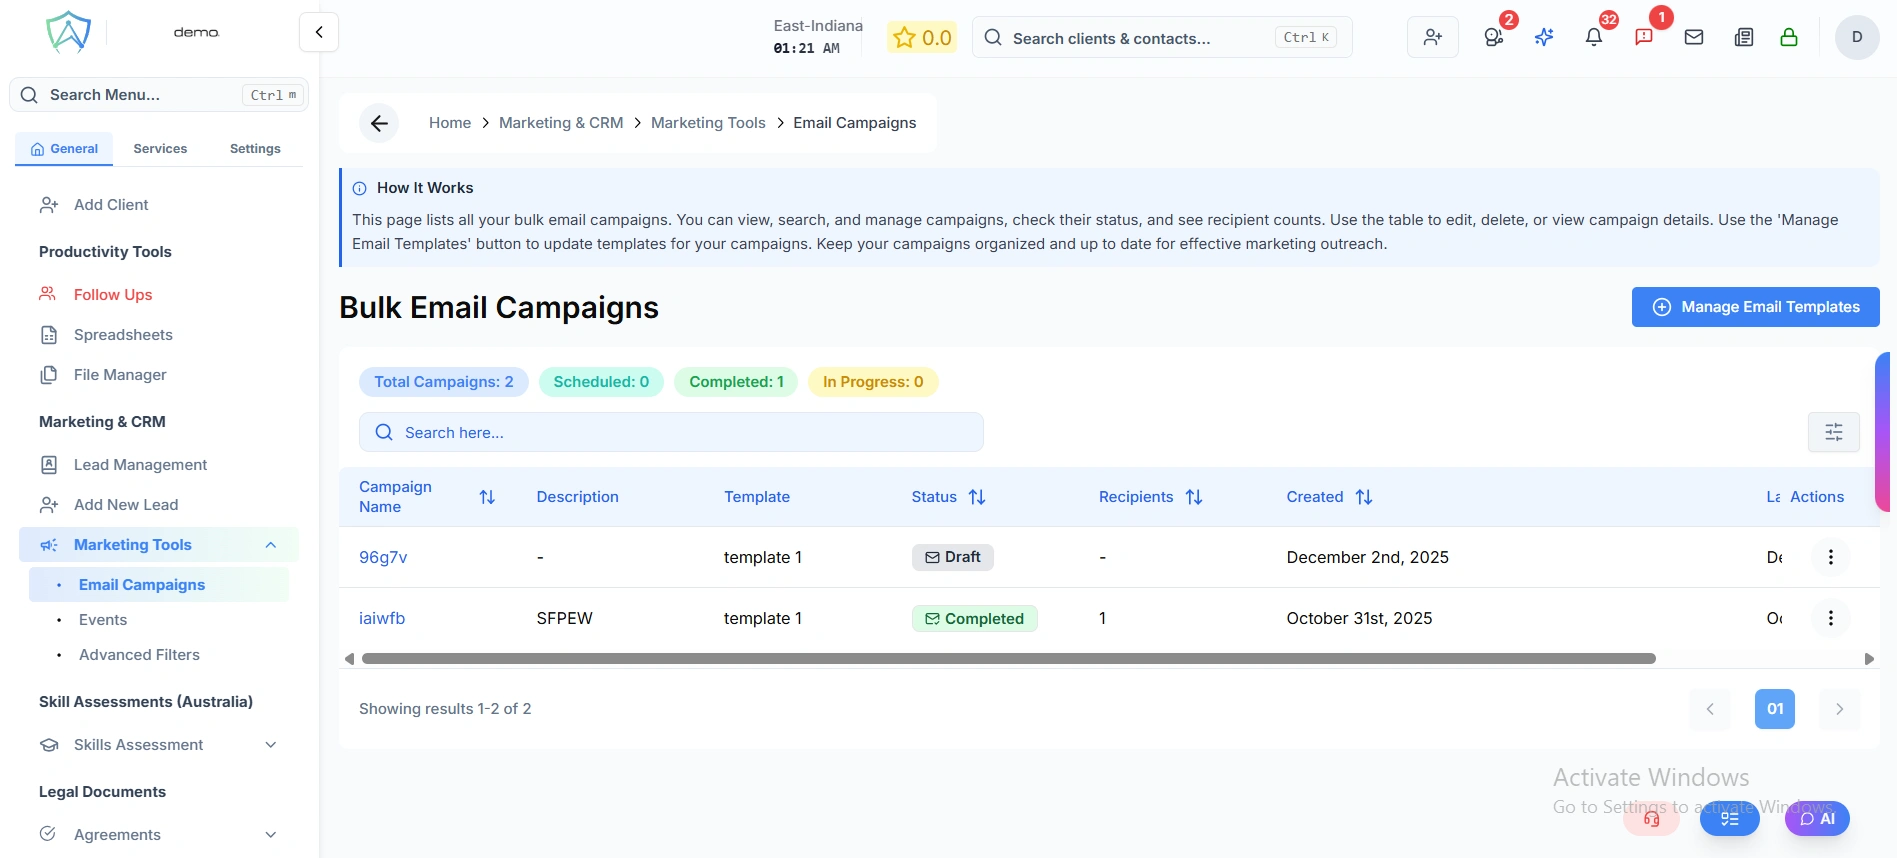Click the app logo in the sidebar header
The height and width of the screenshot is (858, 1897).
tap(68, 32)
